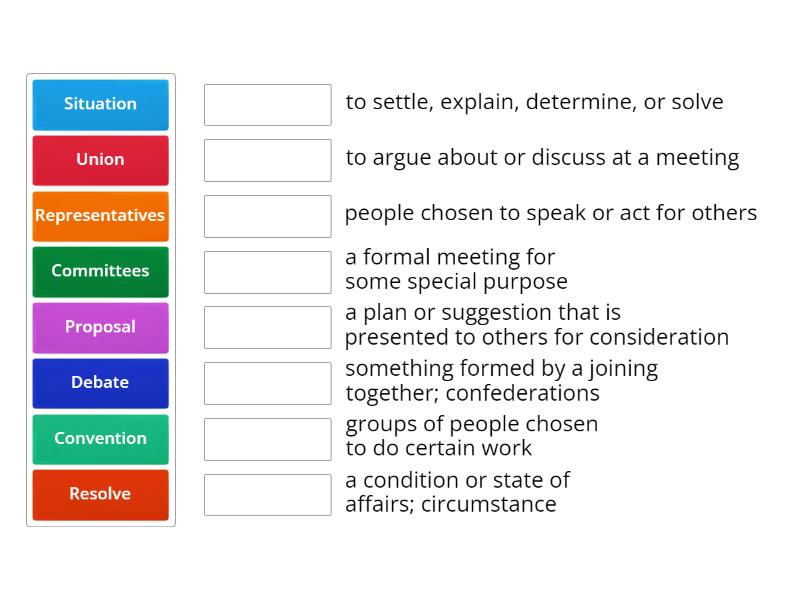This screenshot has height=600, width=800.
Task: Click the red Union word tile
Action: (x=100, y=160)
